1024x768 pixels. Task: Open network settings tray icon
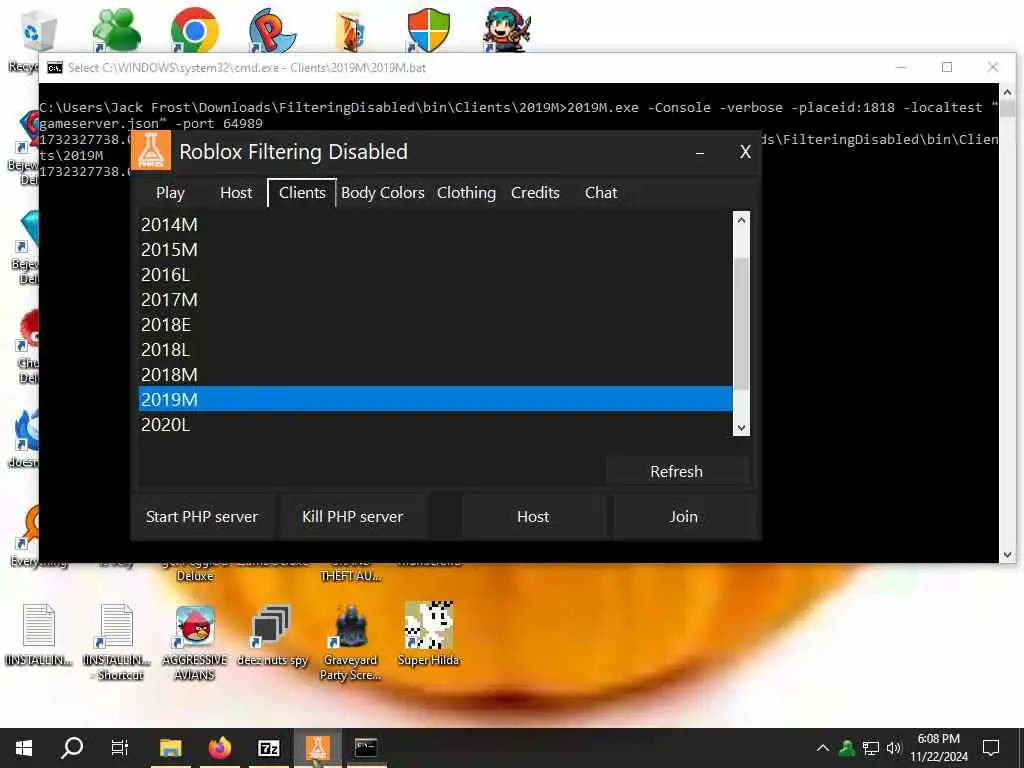pos(871,748)
